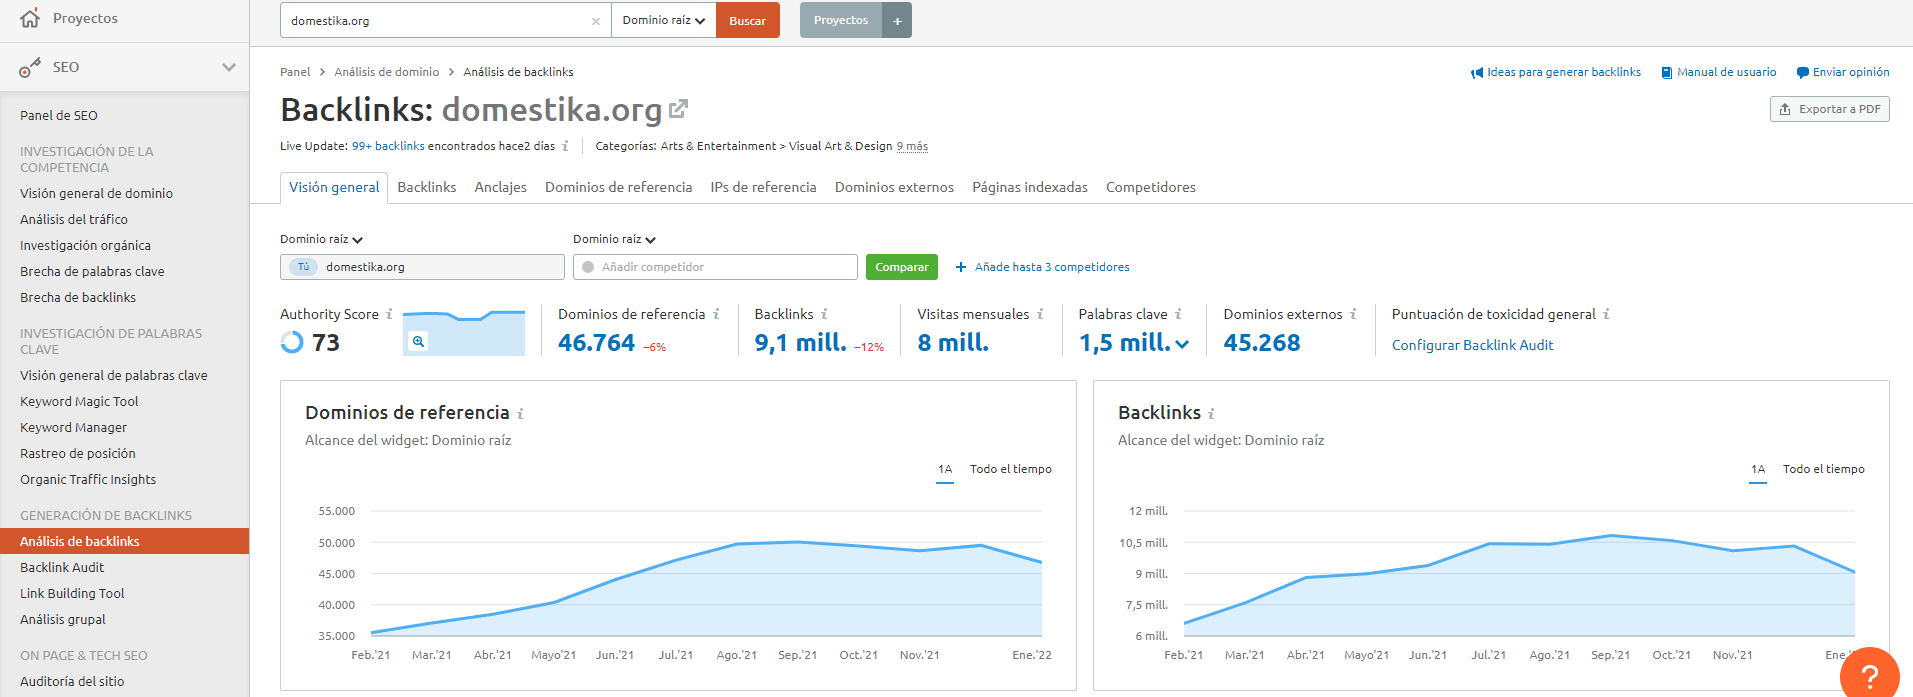Open Panel de SEO in sidebar

click(59, 115)
